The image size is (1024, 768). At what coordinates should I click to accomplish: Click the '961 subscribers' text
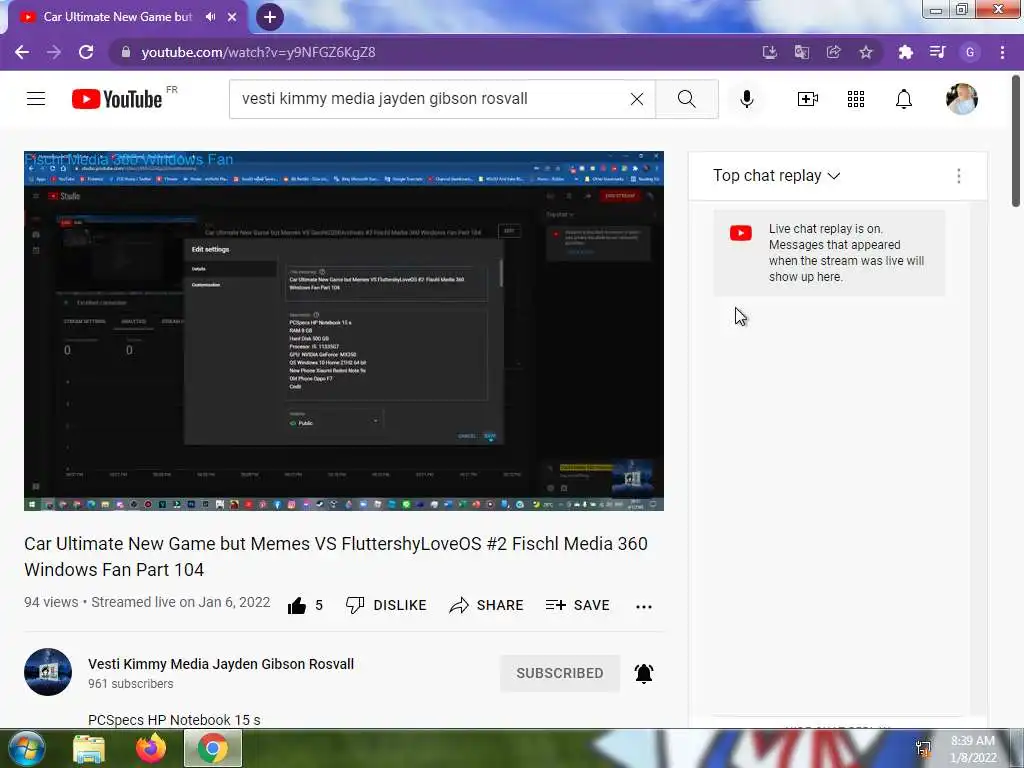131,684
